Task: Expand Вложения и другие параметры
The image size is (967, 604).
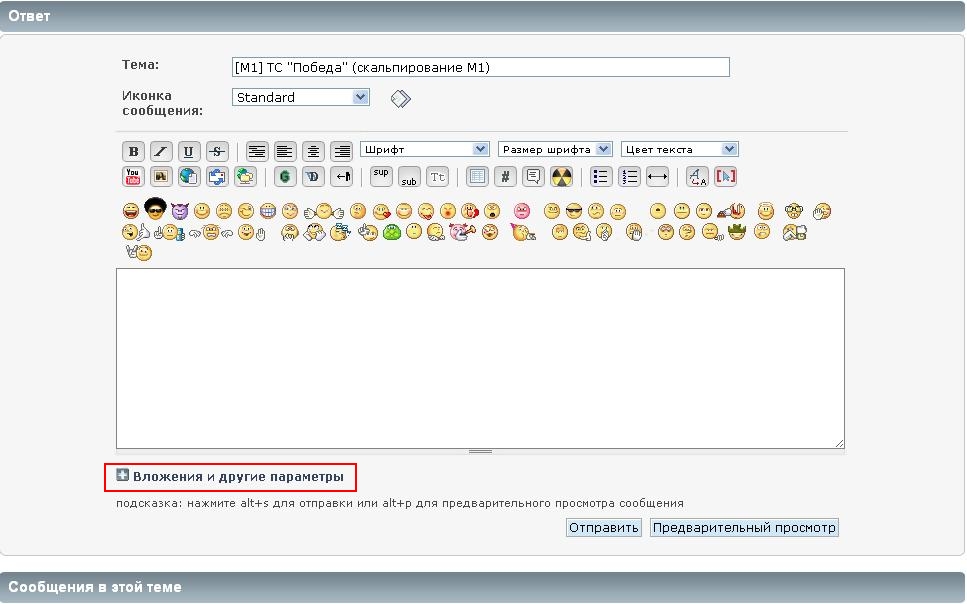Action: click(230, 476)
